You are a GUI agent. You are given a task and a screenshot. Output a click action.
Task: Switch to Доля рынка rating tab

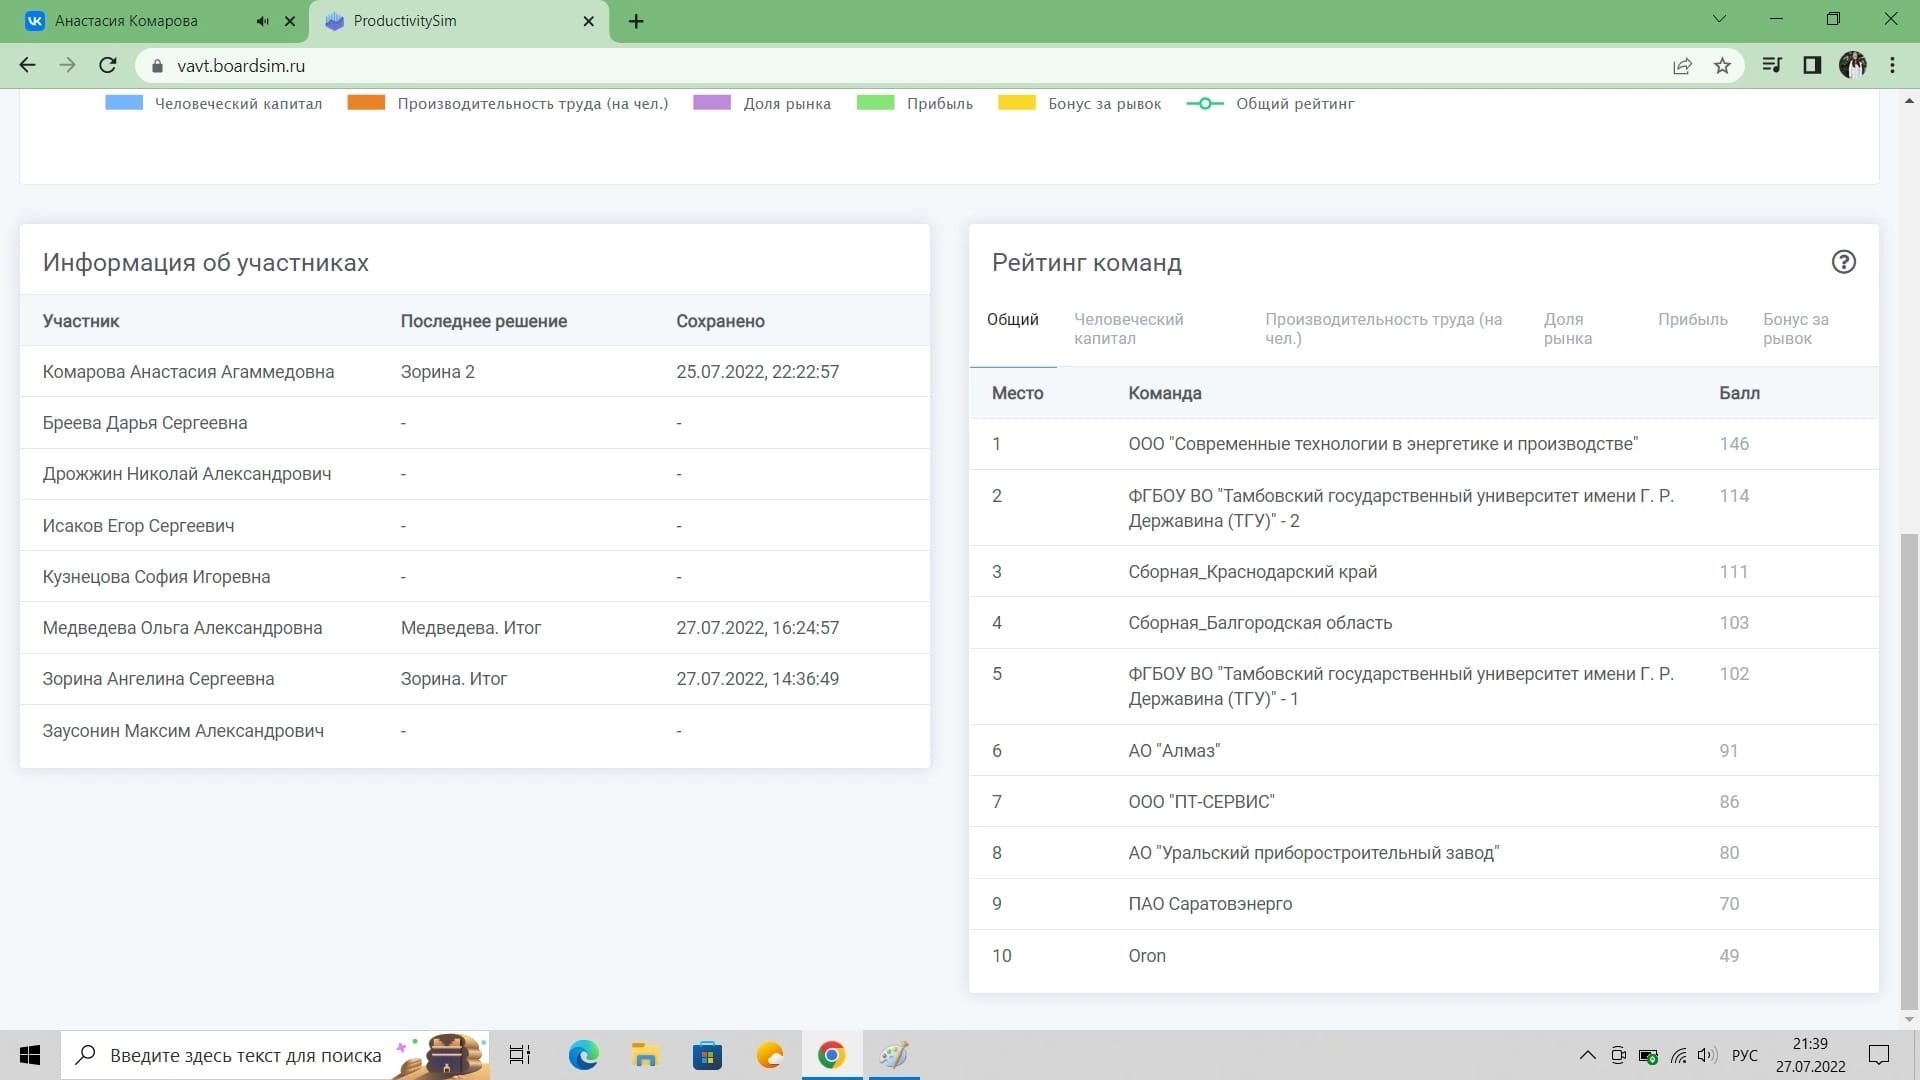[1567, 329]
